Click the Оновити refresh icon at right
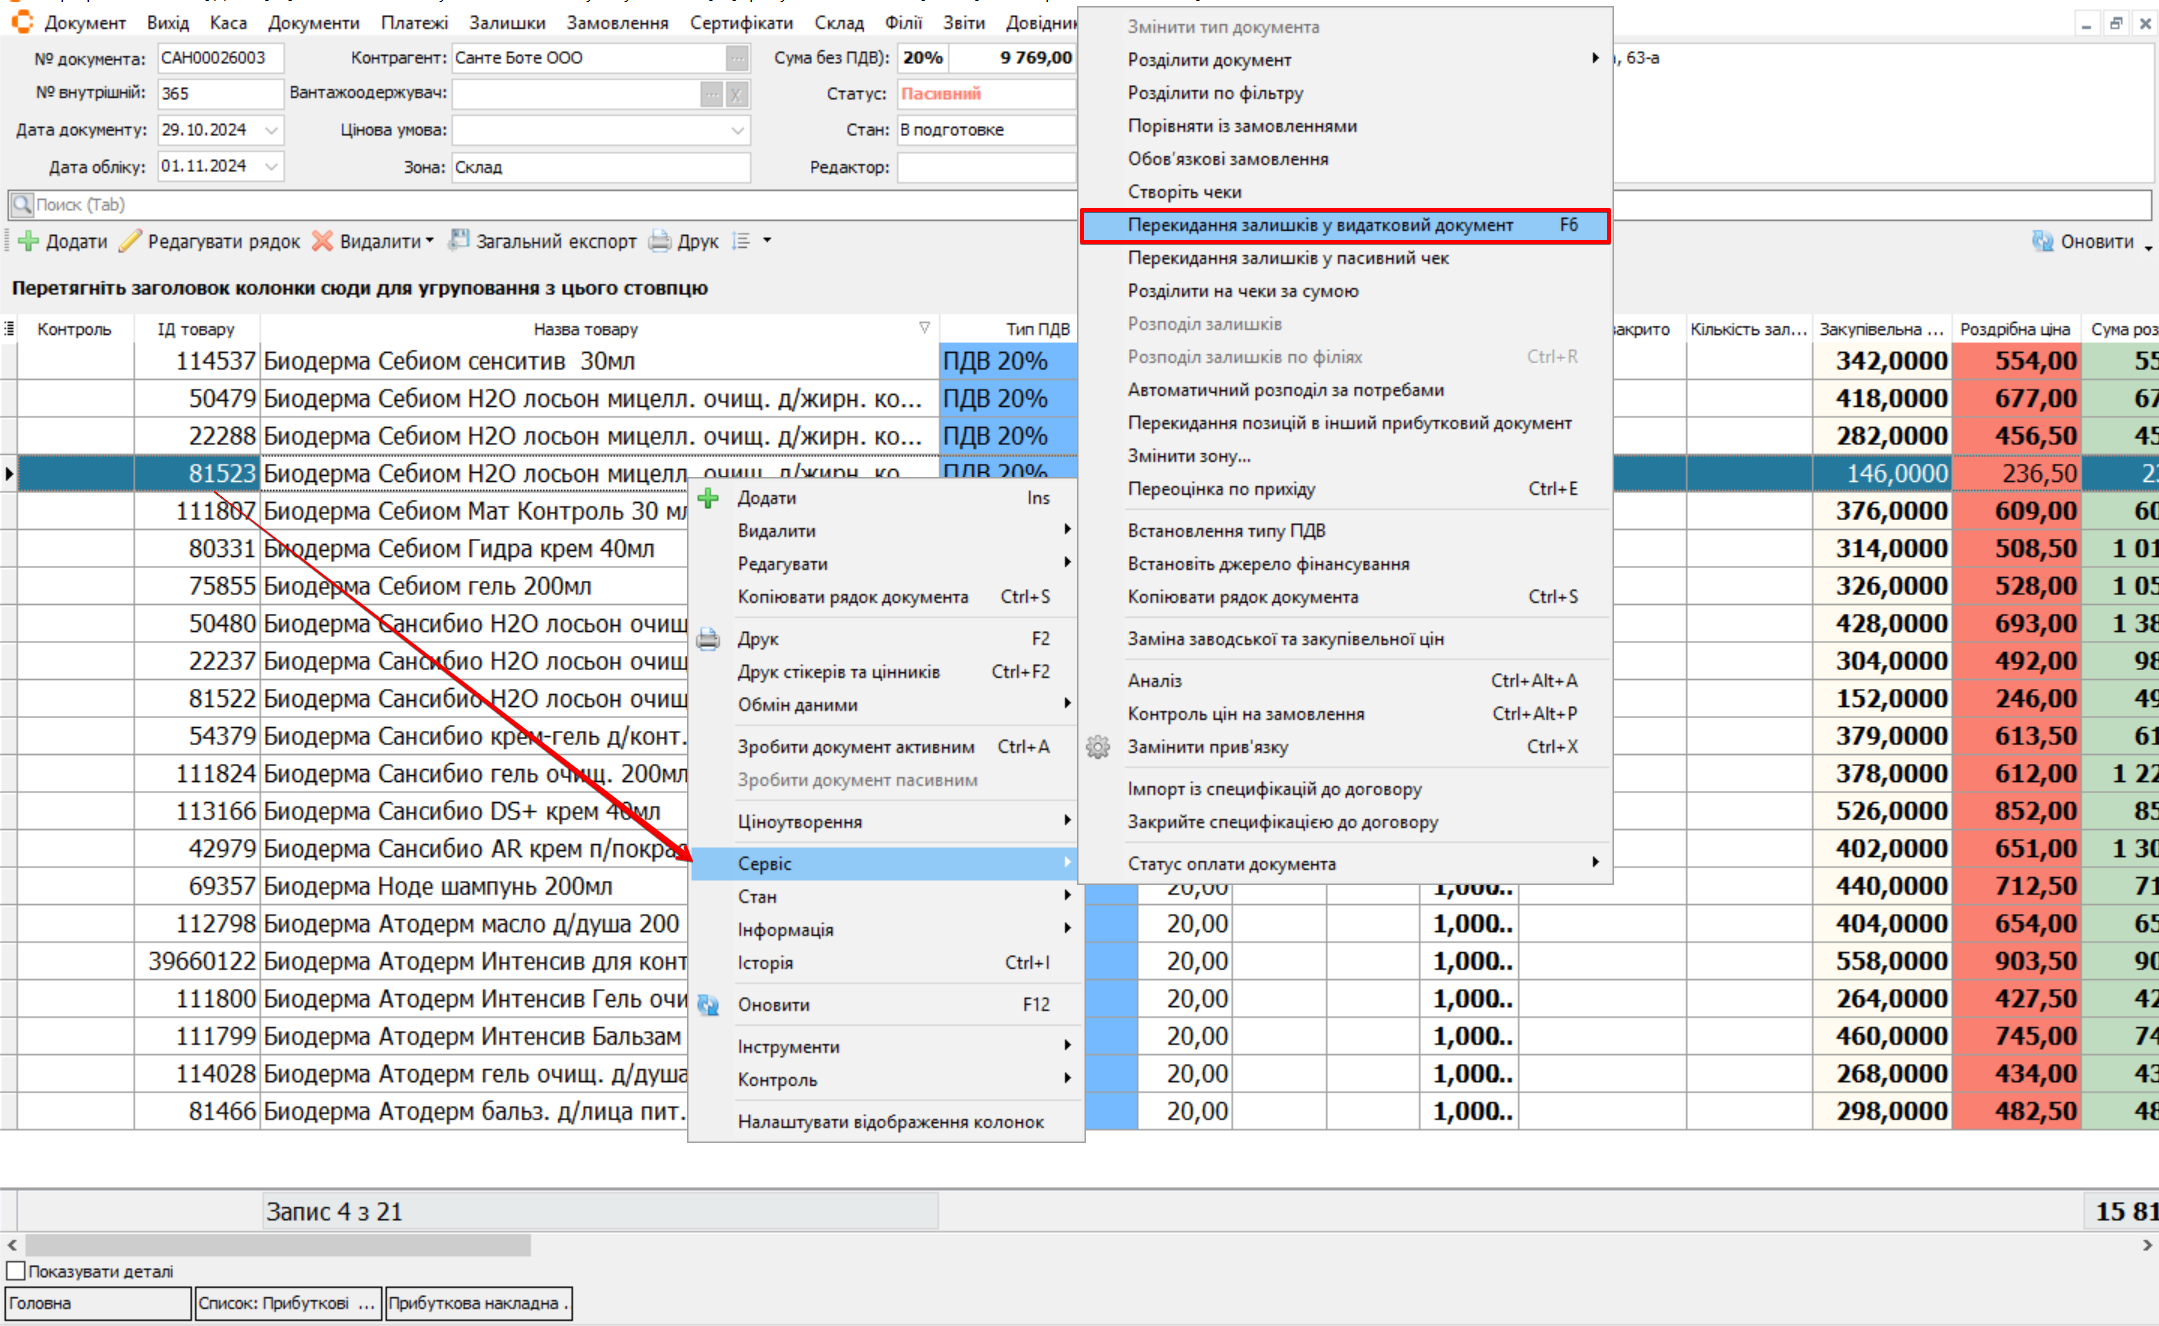This screenshot has width=2159, height=1326. (2043, 241)
